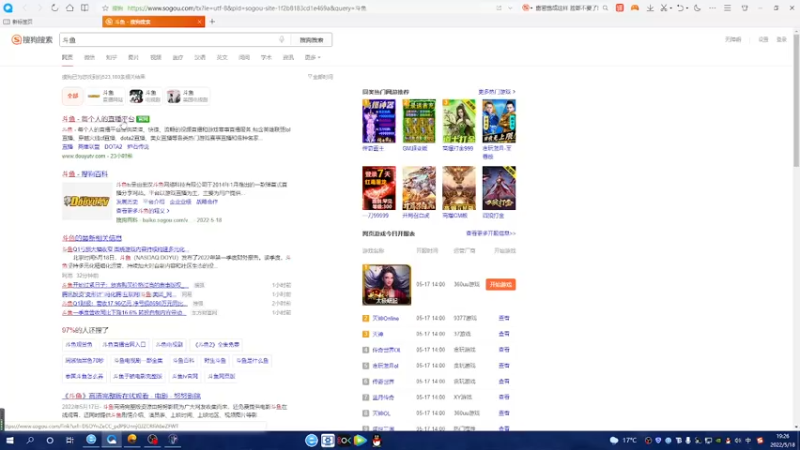Click the 斗鱼 search input field
This screenshot has height=450, width=800.
(x=171, y=40)
